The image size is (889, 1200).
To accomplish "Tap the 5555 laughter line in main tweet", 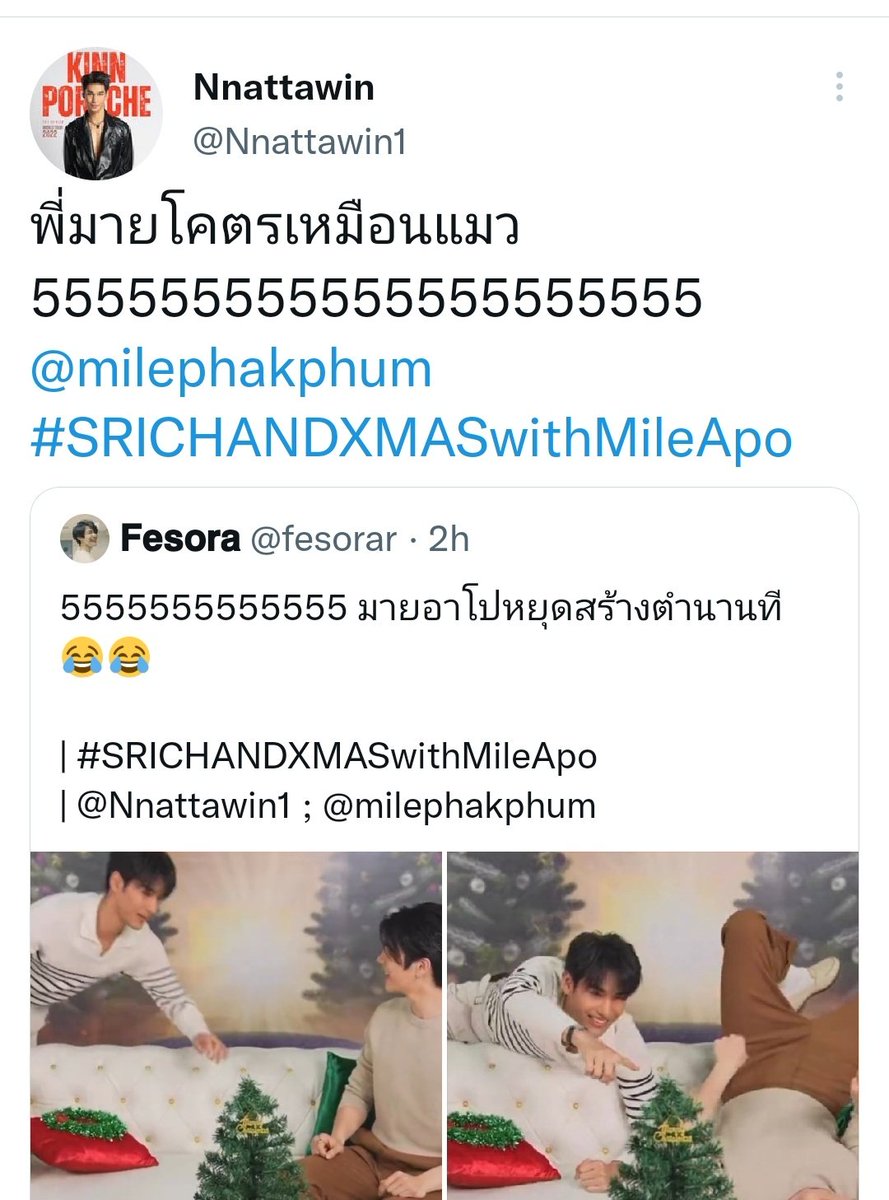I will [366, 299].
